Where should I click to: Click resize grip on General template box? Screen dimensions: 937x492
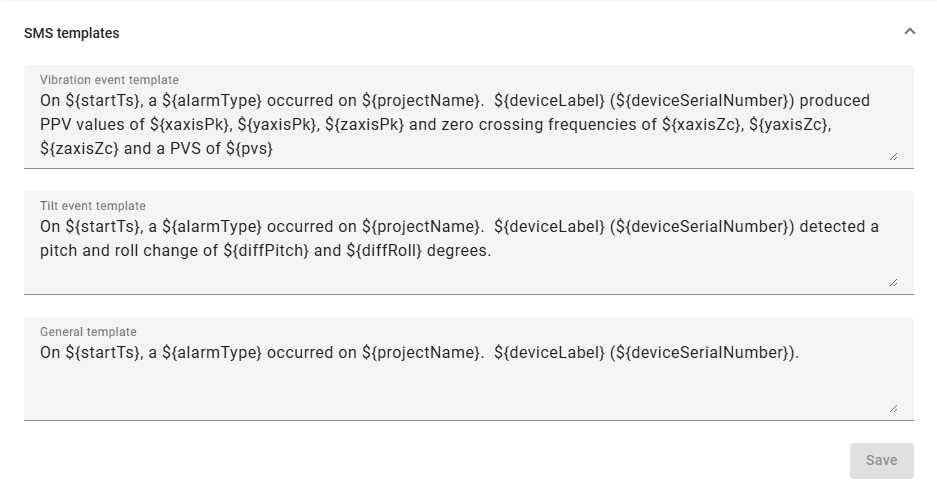[893, 408]
